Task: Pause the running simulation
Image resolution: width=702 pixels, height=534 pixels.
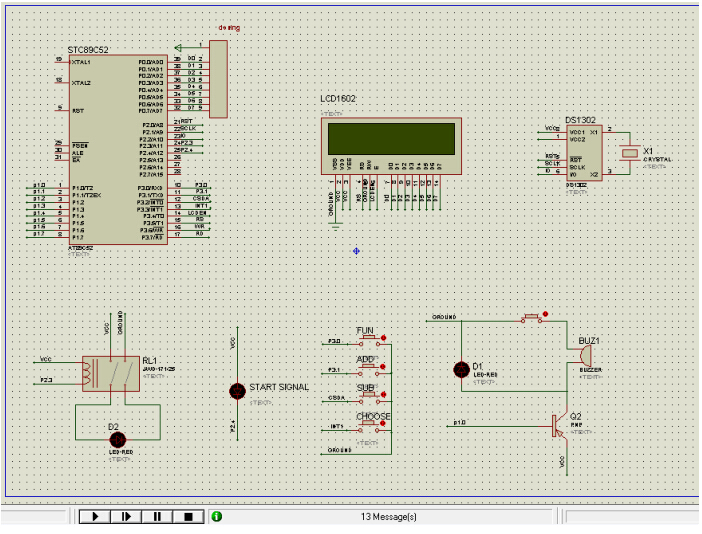Action: click(x=157, y=517)
